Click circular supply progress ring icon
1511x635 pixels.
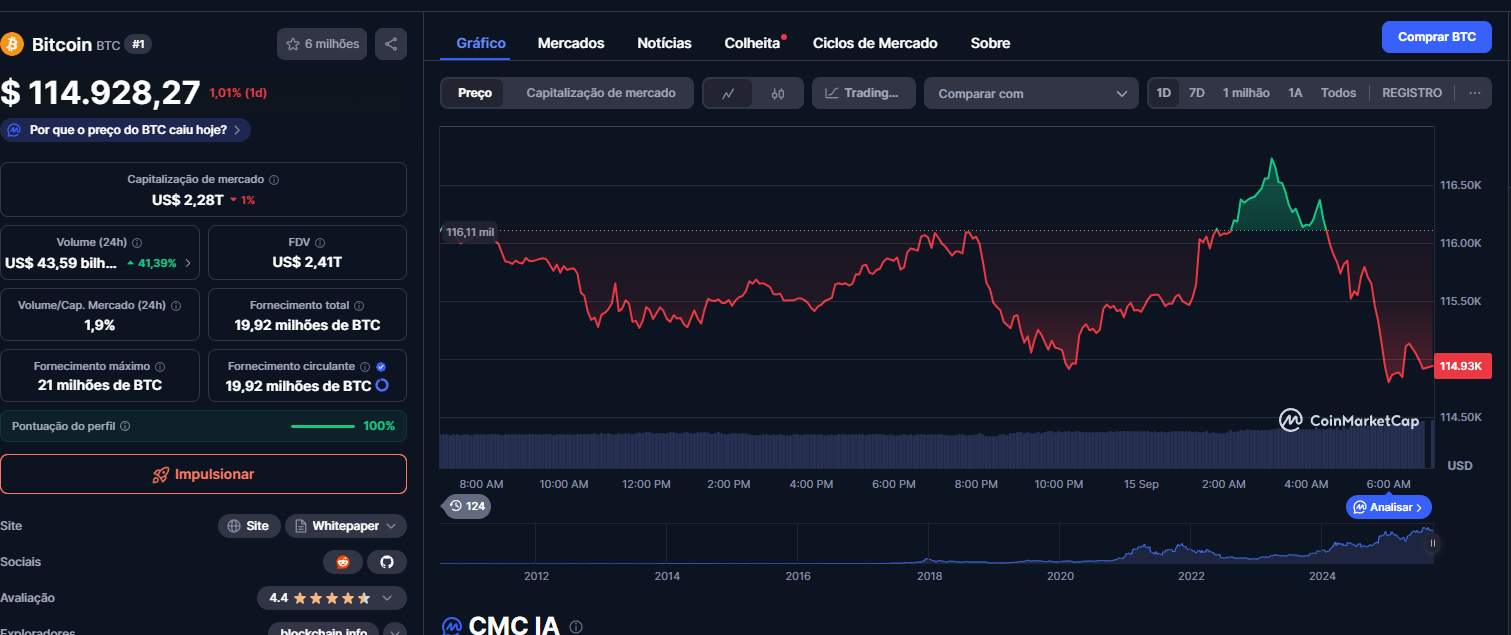(382, 386)
